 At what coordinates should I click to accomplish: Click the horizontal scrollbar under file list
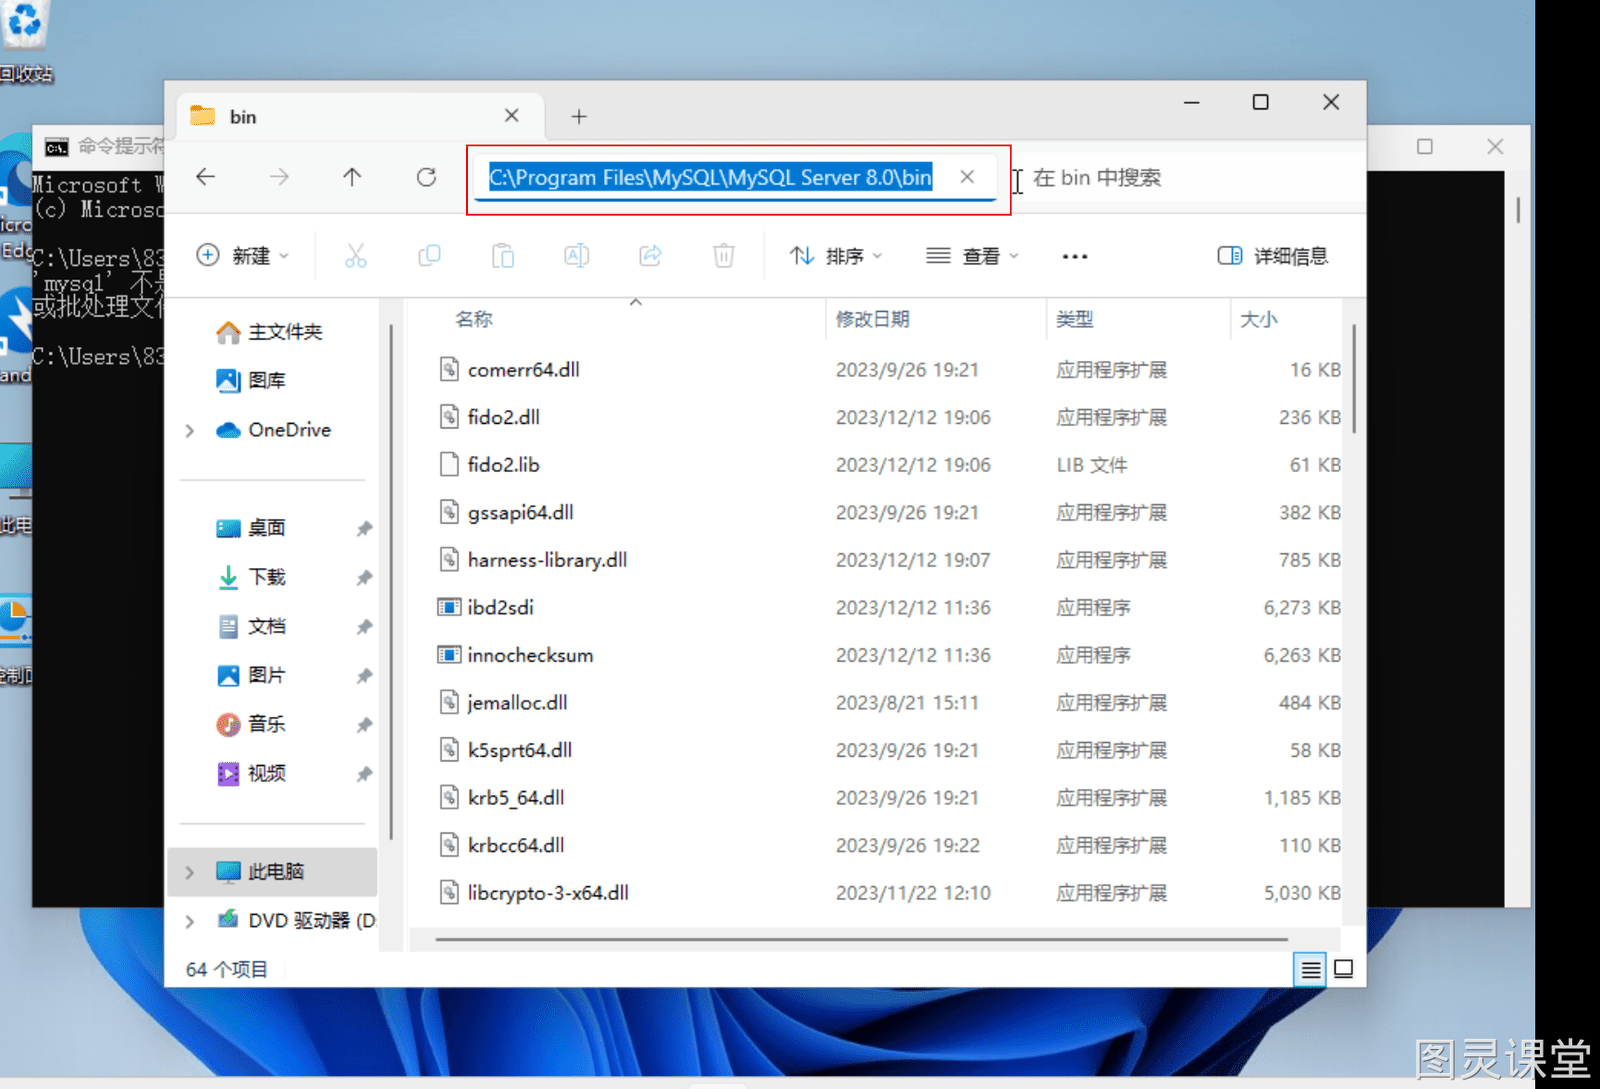862,939
